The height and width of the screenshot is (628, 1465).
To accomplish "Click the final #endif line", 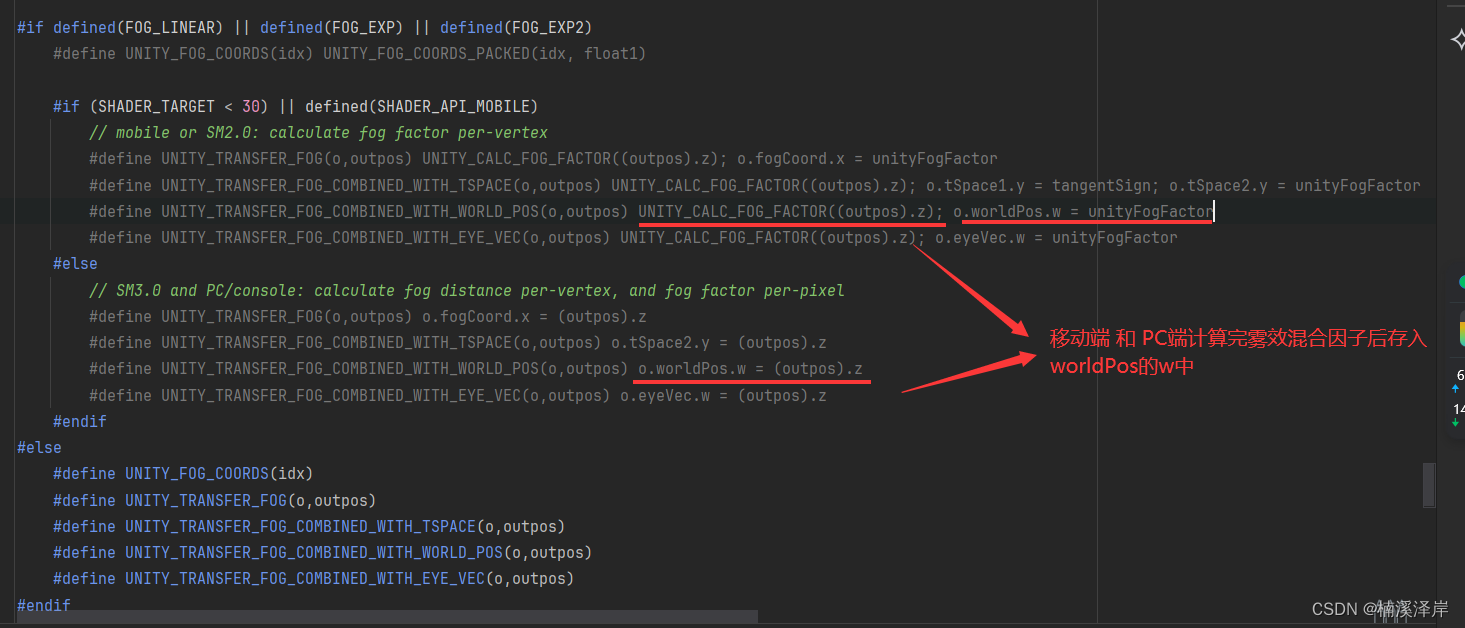I will [43, 604].
